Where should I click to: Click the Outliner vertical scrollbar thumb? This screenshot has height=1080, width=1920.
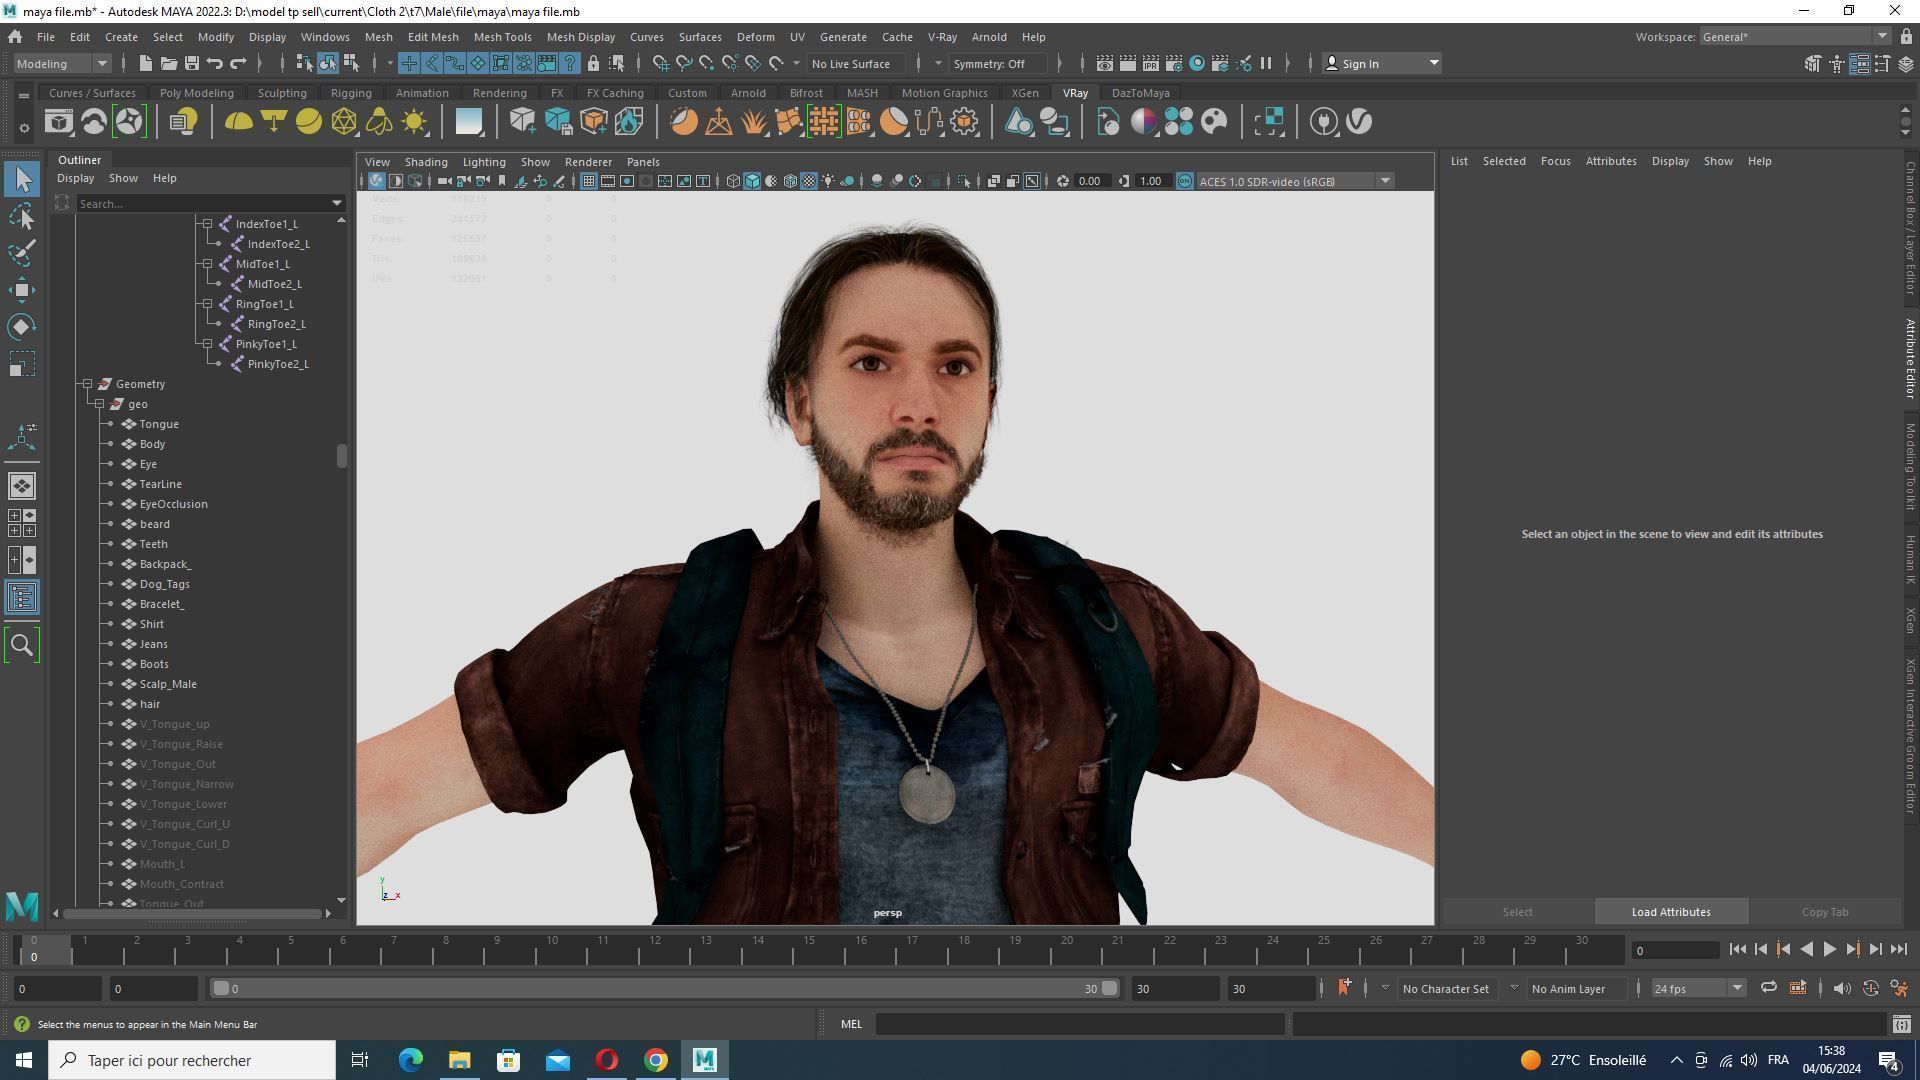coord(341,456)
